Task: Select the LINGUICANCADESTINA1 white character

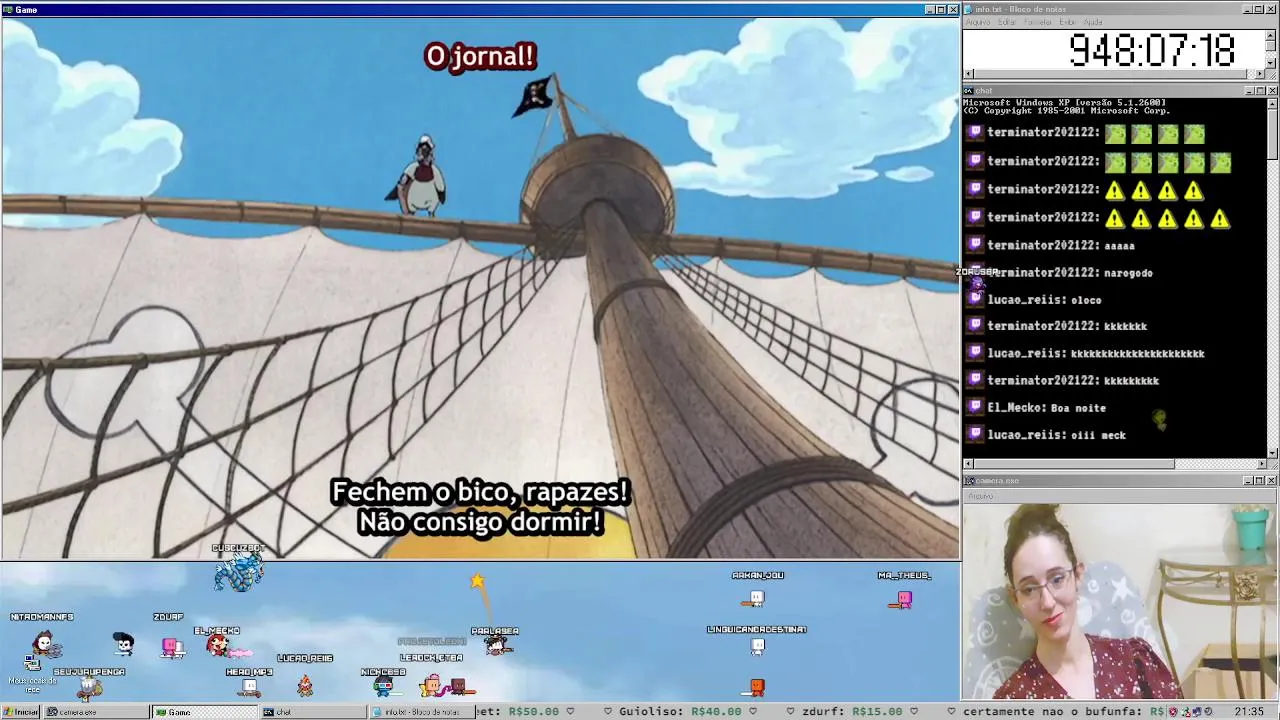Action: (x=757, y=648)
